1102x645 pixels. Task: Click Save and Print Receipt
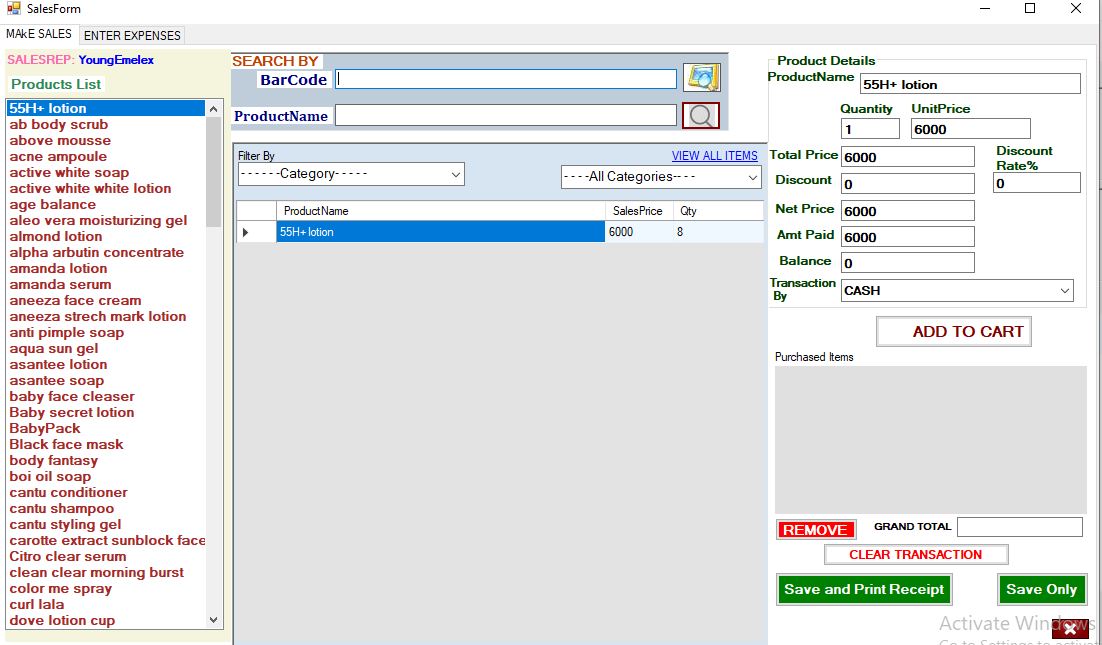[x=863, y=589]
